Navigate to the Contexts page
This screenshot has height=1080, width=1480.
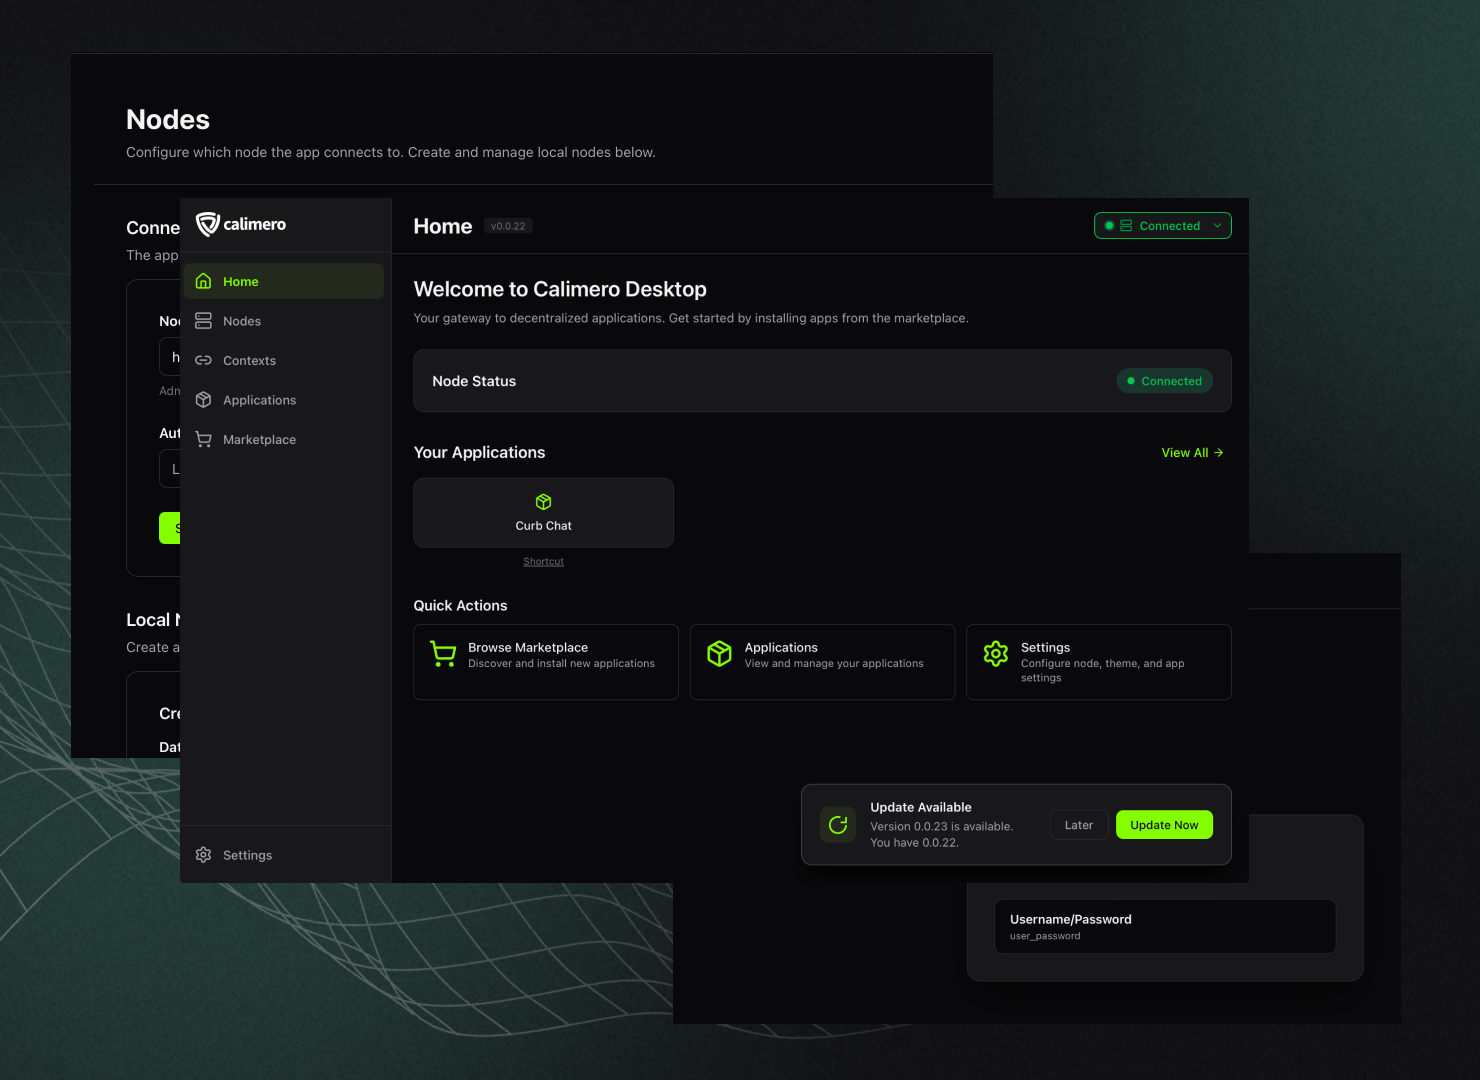tap(248, 360)
